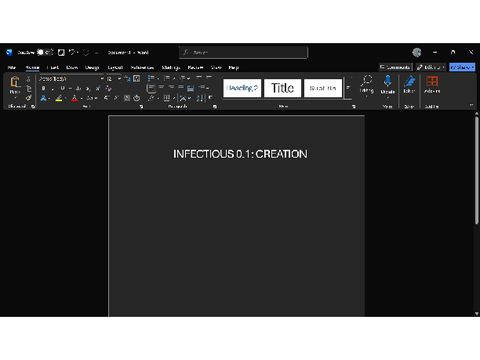This screenshot has width=480, height=360.
Task: Click the red font color button
Action: point(74,98)
